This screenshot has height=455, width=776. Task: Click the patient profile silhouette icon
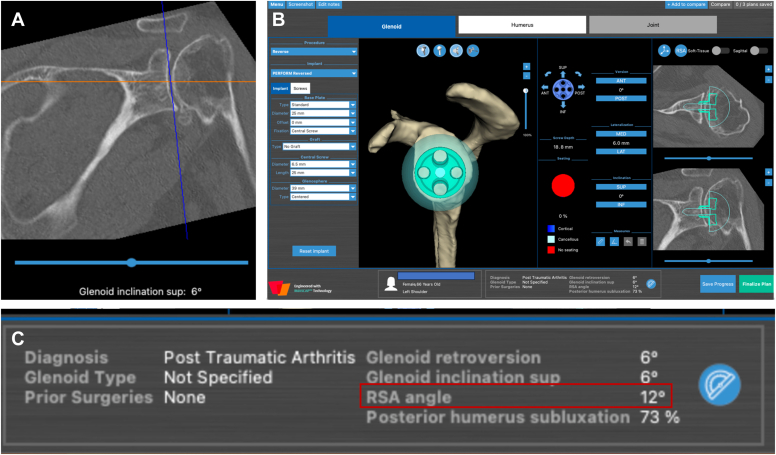(x=387, y=285)
